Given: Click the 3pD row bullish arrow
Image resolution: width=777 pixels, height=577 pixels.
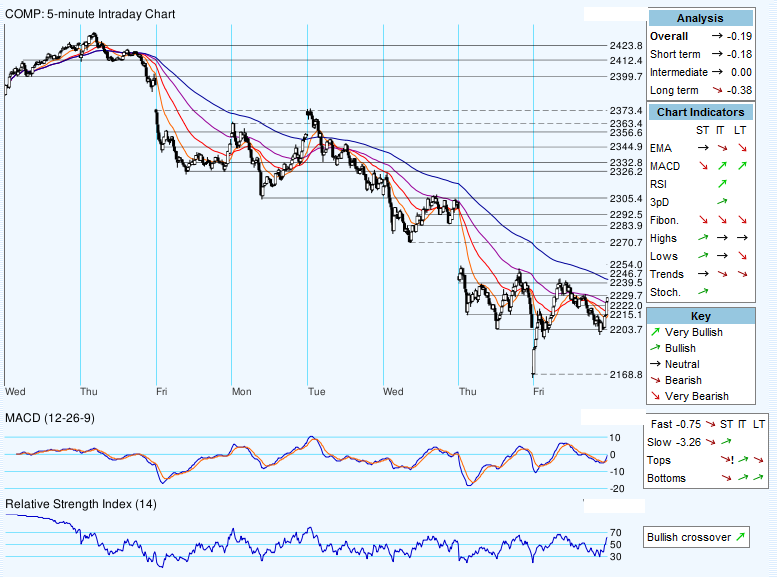Looking at the screenshot, I should pos(722,202).
